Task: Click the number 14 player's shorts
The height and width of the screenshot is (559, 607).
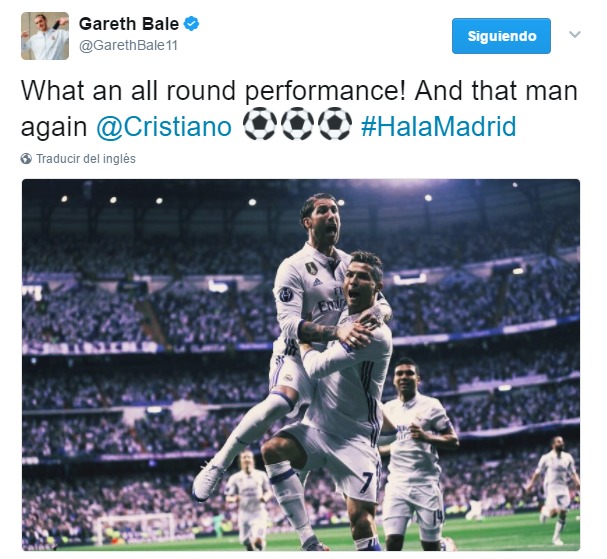Action: [413, 507]
